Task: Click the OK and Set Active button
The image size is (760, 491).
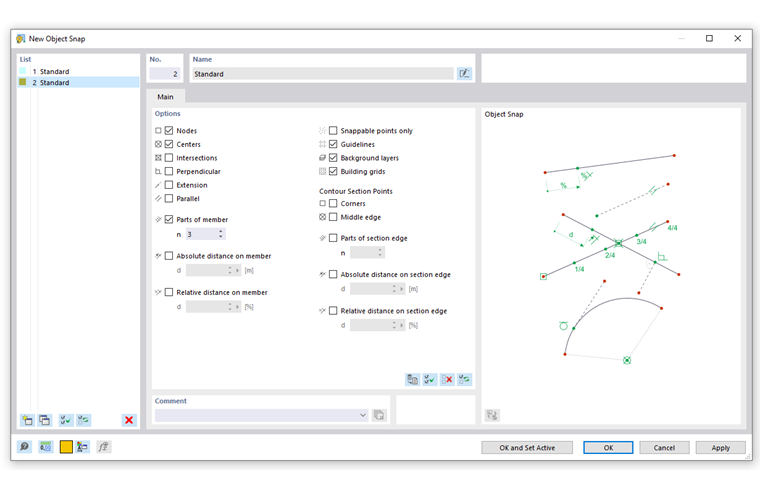Action: (527, 448)
